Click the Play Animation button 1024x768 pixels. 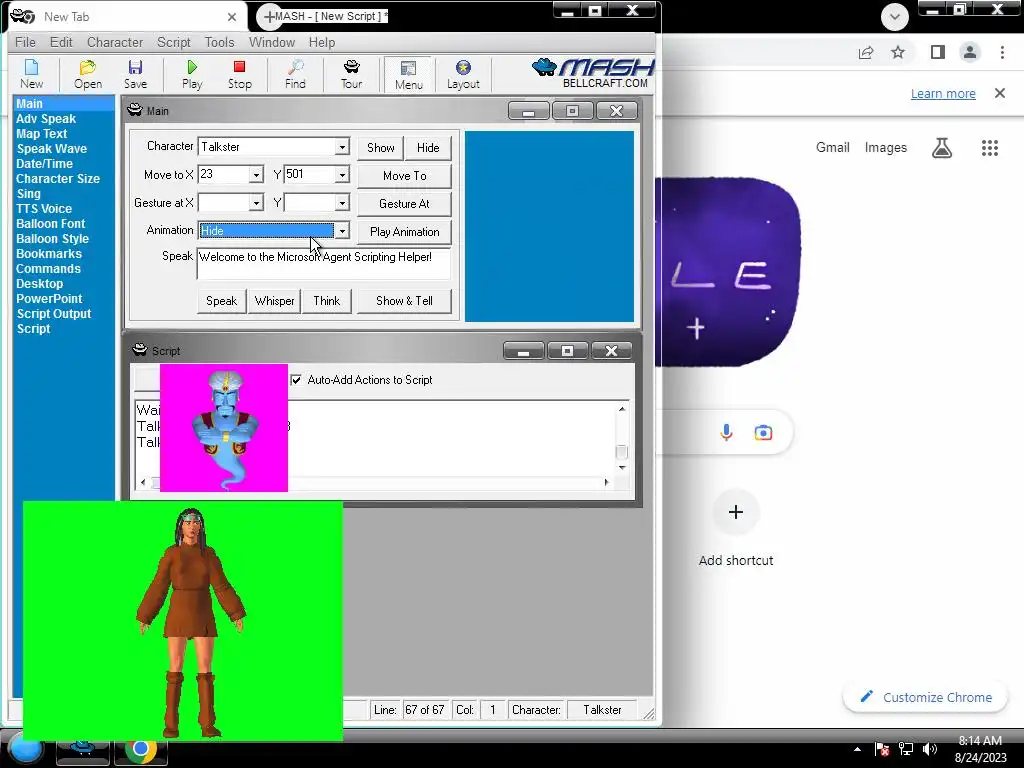404,232
